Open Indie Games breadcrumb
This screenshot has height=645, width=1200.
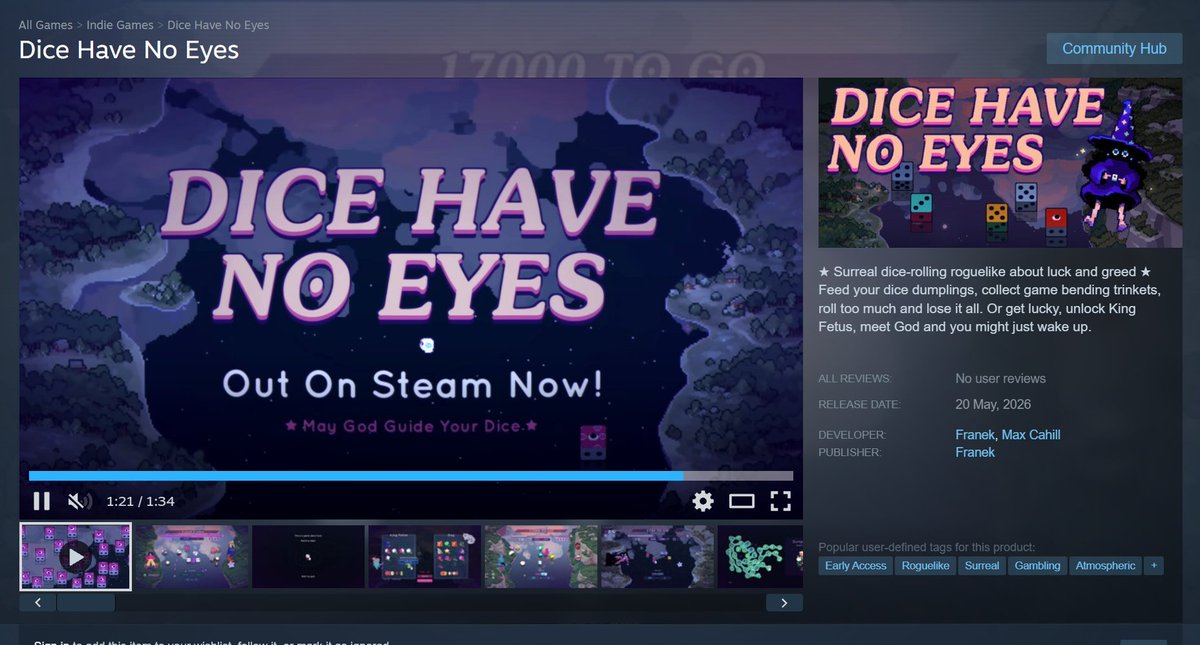[x=119, y=24]
